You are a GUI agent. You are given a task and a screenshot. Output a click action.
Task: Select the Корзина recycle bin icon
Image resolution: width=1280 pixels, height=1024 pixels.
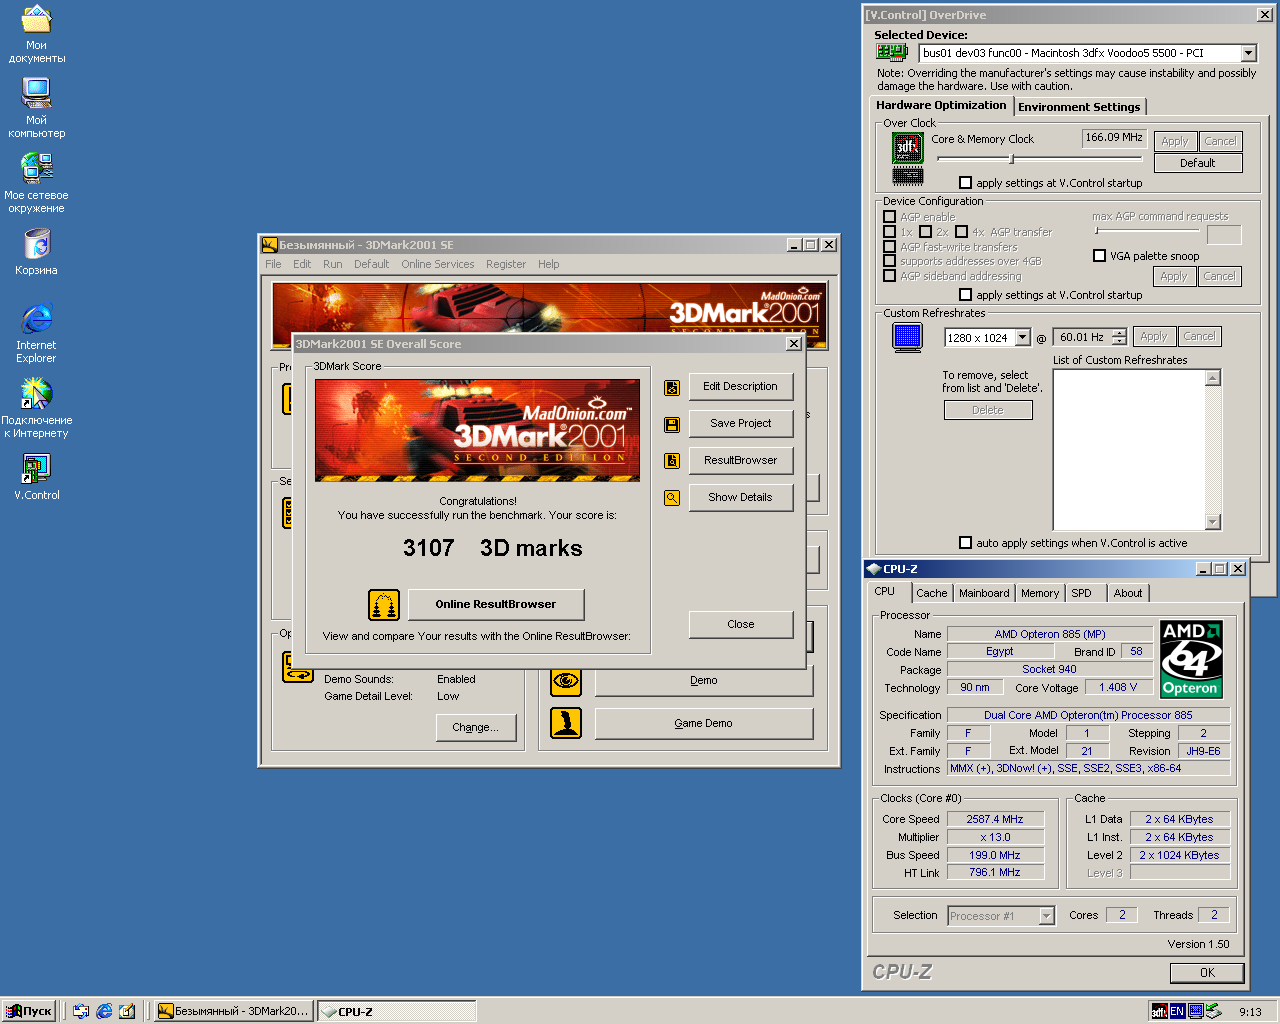click(36, 244)
